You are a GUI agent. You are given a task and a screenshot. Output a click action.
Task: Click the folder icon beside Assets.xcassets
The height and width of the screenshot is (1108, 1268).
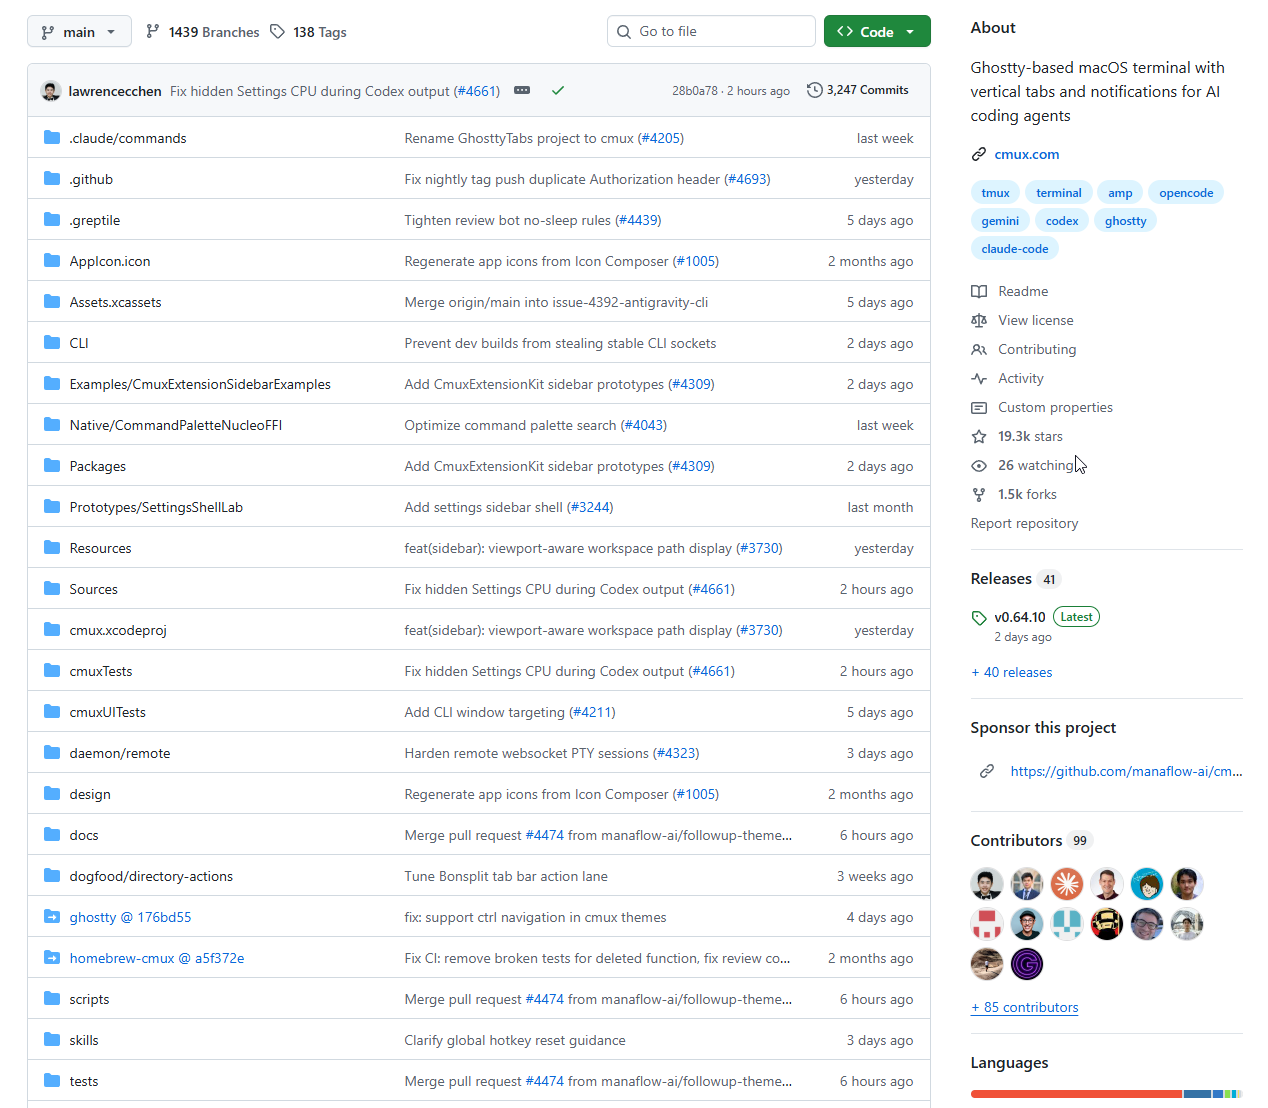[52, 301]
